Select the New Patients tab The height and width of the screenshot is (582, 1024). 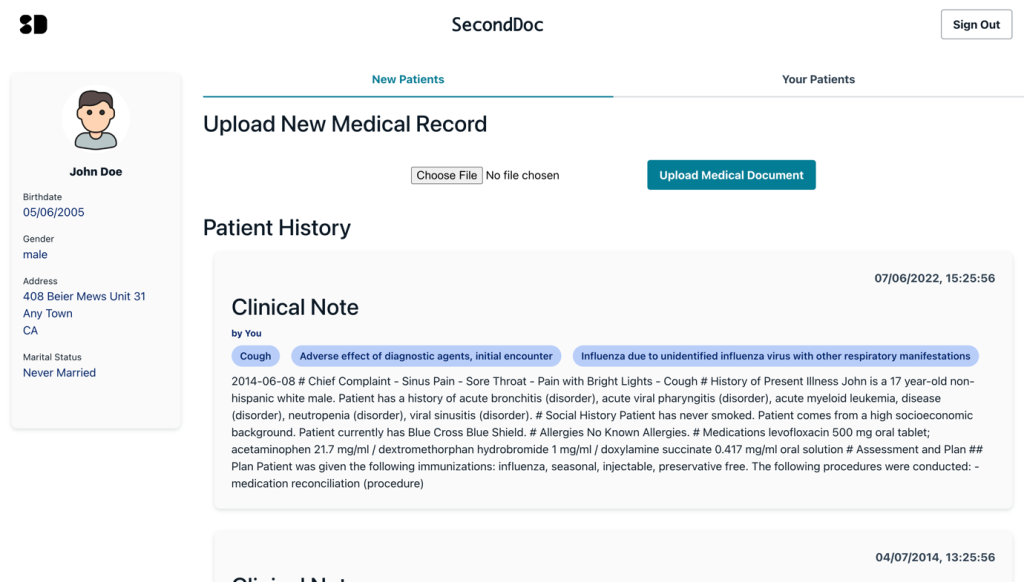pos(408,79)
